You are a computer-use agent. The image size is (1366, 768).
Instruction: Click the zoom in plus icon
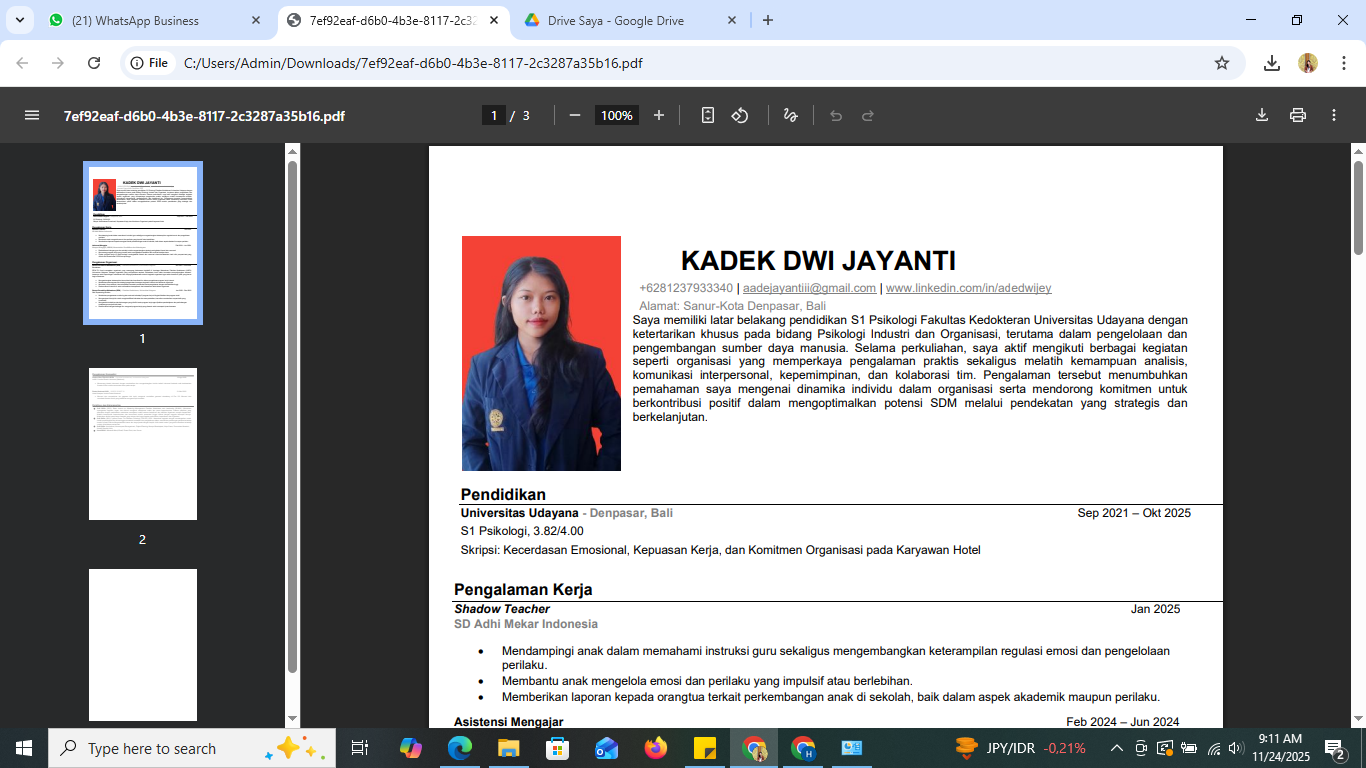click(x=659, y=115)
